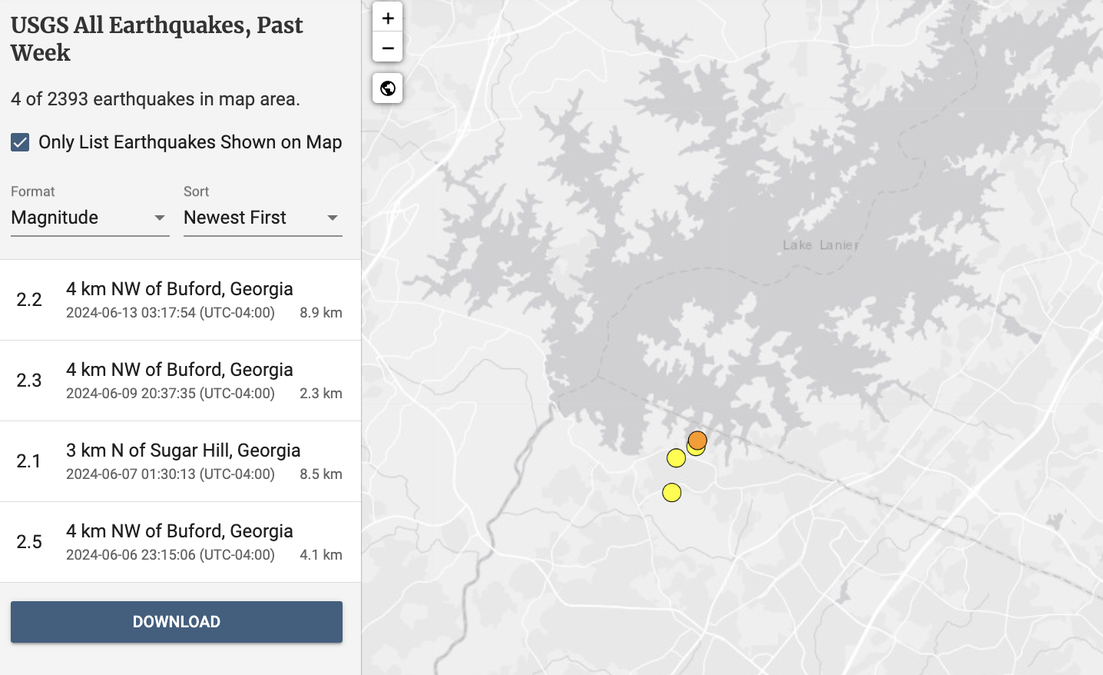Click the orange earthquake marker on map
1103x675 pixels.
click(x=698, y=440)
